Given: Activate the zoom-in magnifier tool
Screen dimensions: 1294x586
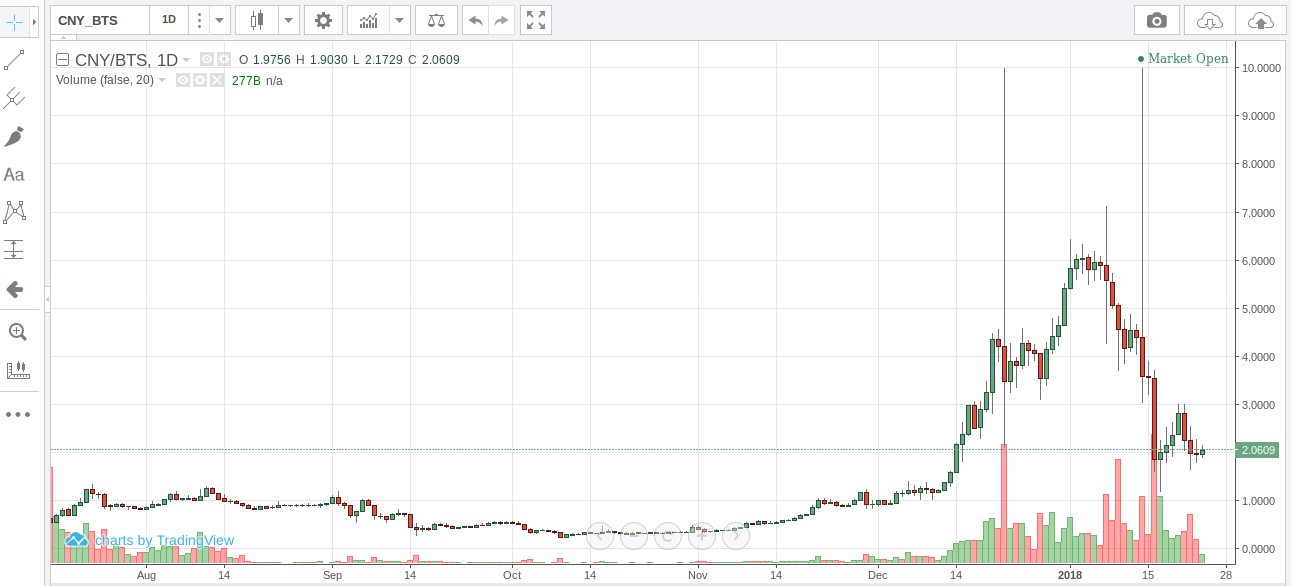Looking at the screenshot, I should coord(17,332).
